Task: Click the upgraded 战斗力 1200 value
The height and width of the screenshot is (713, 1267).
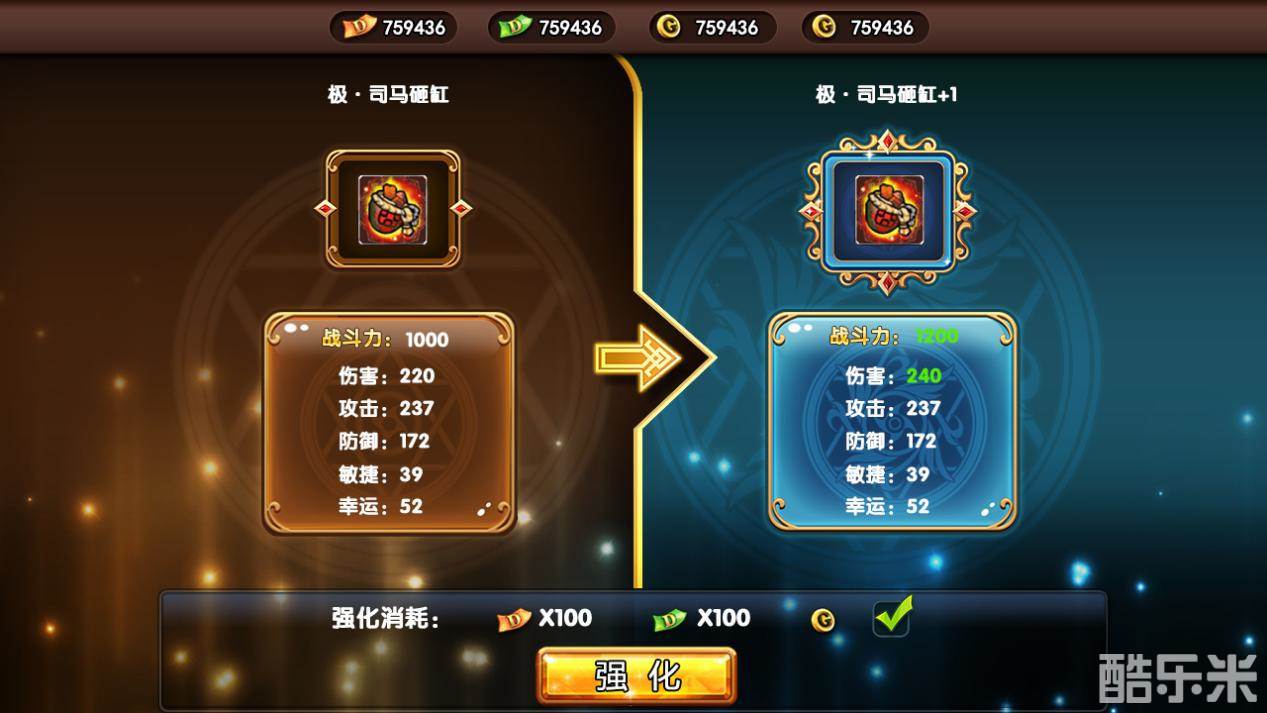Action: tap(937, 337)
